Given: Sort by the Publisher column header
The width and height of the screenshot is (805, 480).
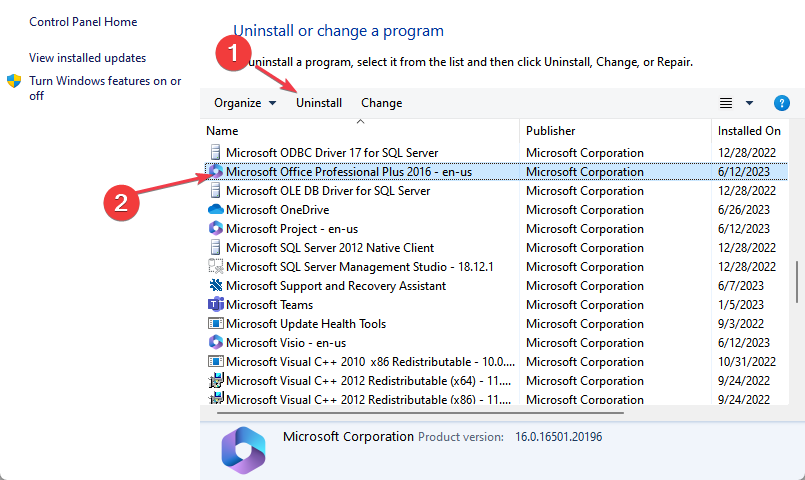Looking at the screenshot, I should [x=550, y=131].
